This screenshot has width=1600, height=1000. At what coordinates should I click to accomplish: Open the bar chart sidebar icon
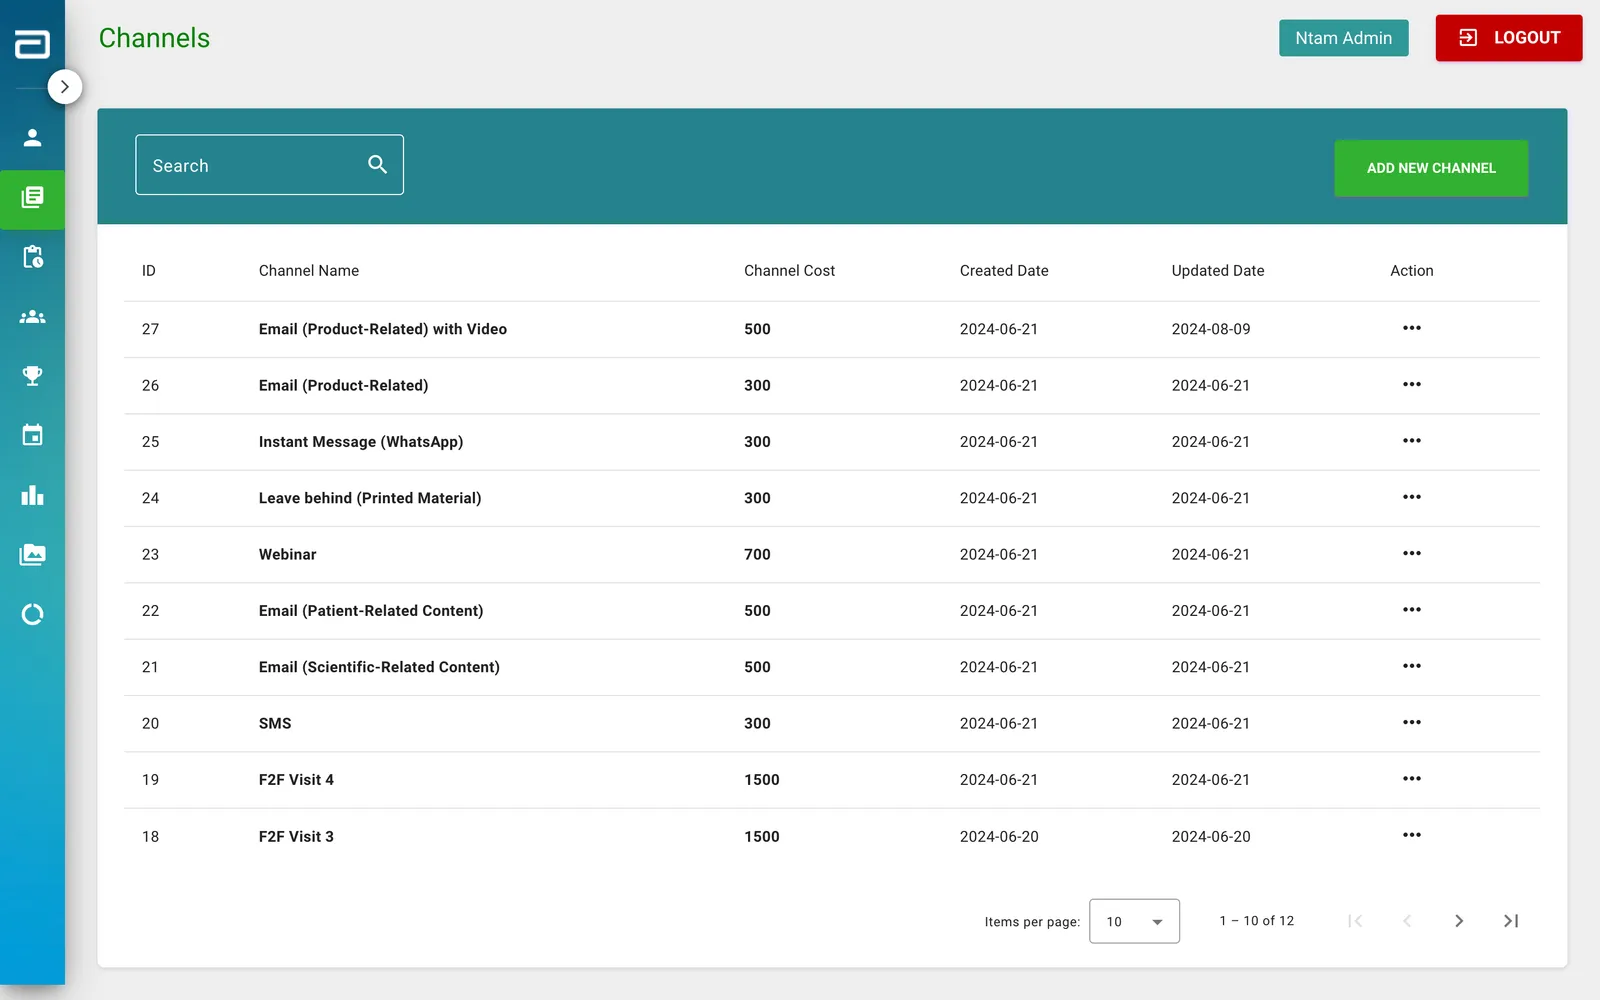point(32,495)
